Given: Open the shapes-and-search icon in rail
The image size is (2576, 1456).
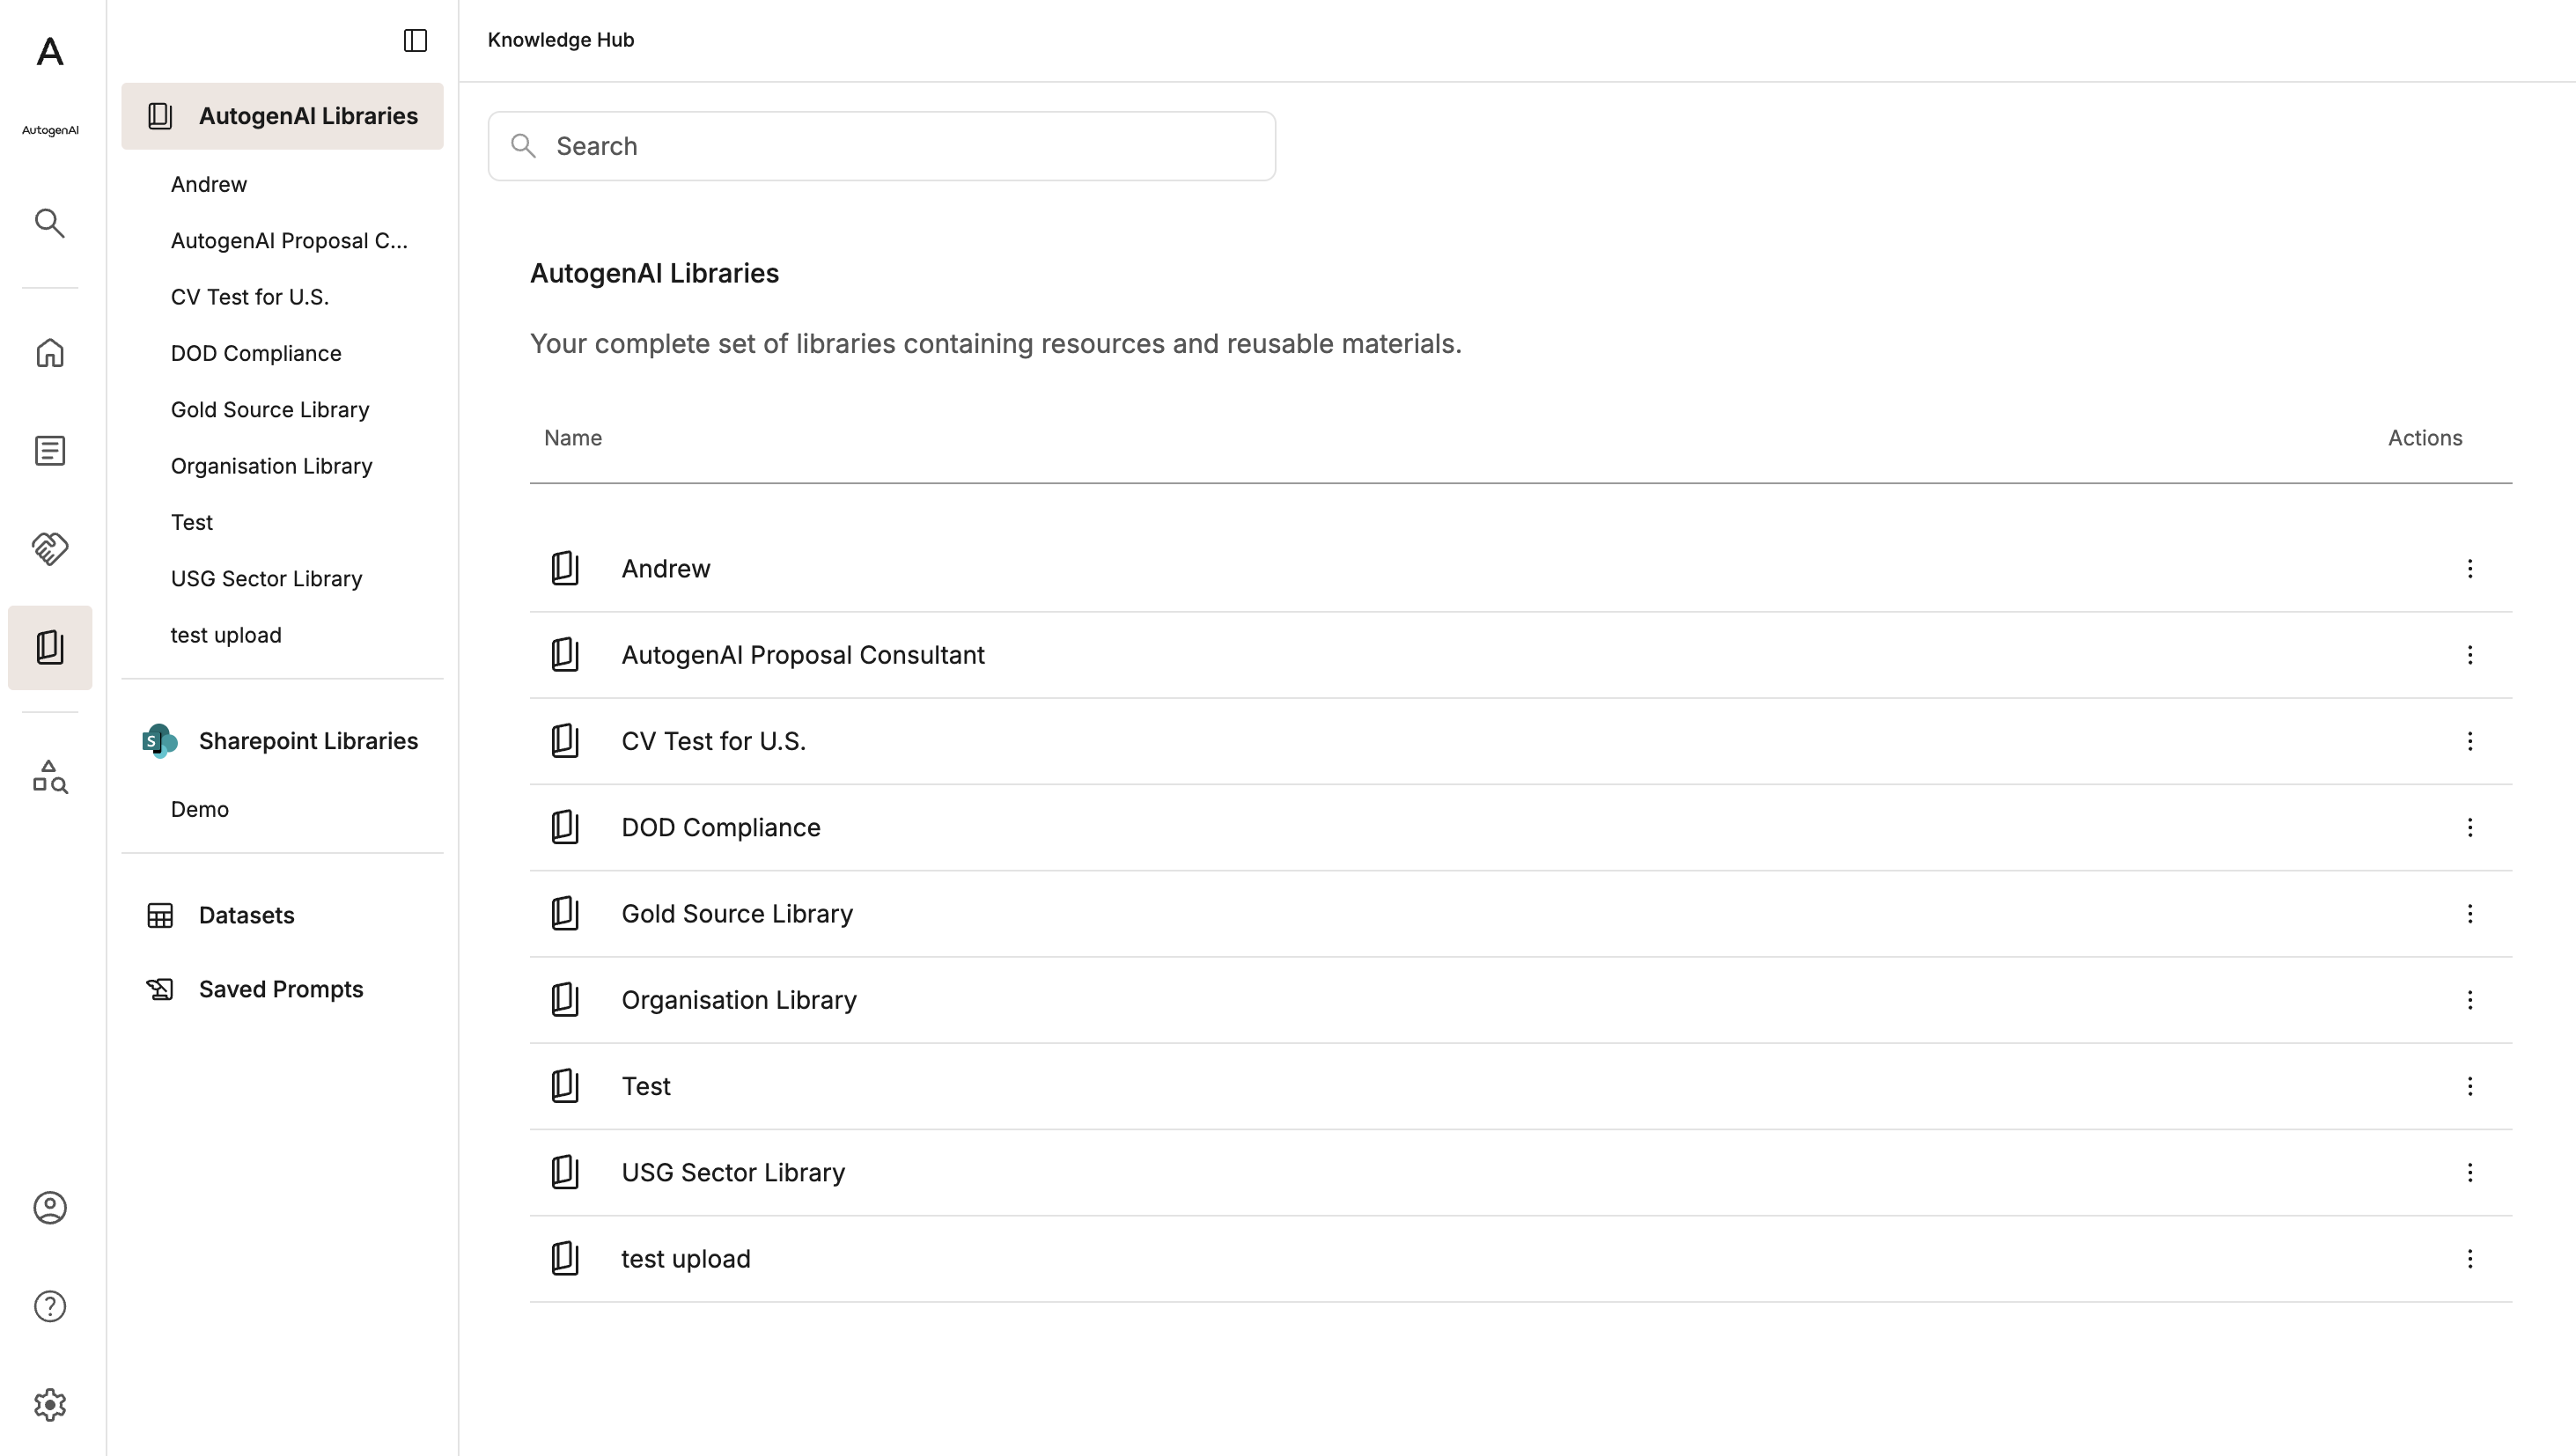Looking at the screenshot, I should click(x=50, y=777).
